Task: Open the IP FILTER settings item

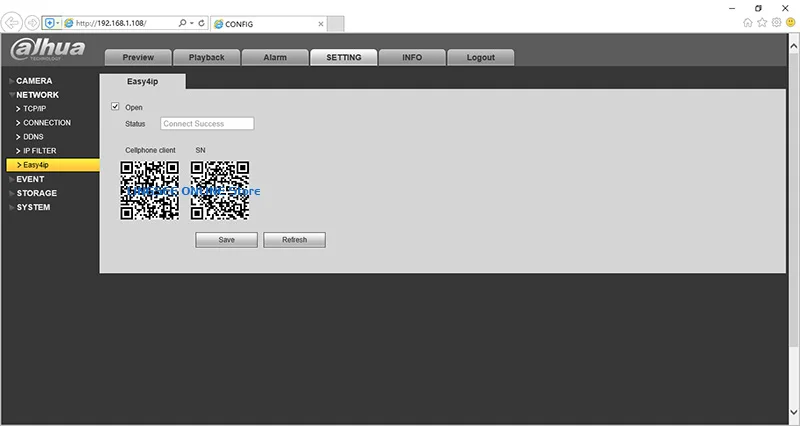Action: tap(39, 151)
